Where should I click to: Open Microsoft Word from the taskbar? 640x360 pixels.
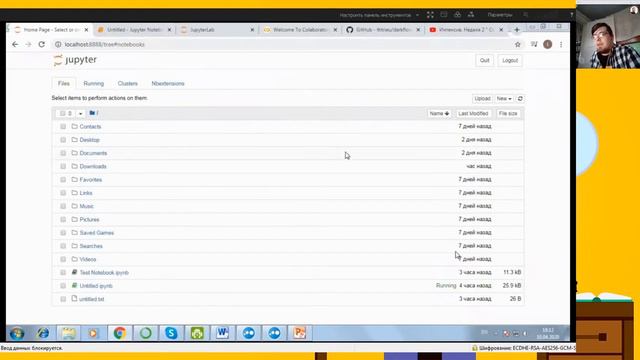pos(222,333)
